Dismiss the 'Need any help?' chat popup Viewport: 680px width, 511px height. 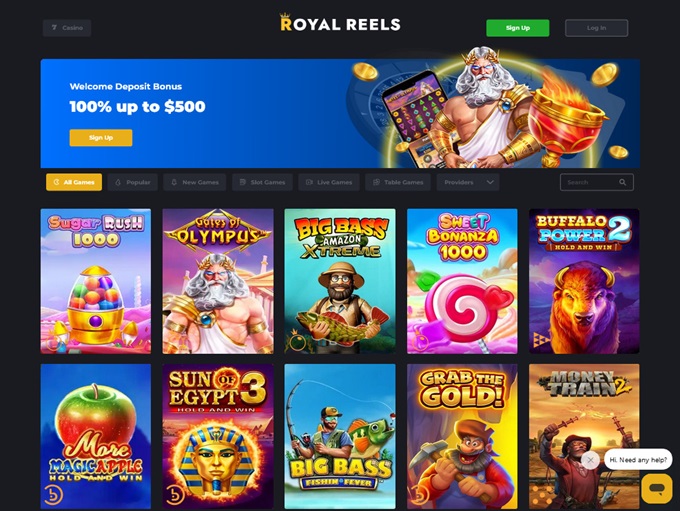(590, 460)
